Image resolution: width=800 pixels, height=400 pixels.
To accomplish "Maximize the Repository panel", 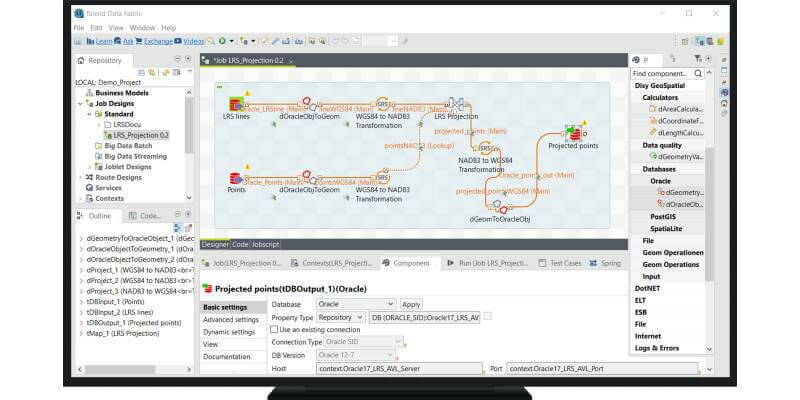I will tap(188, 59).
